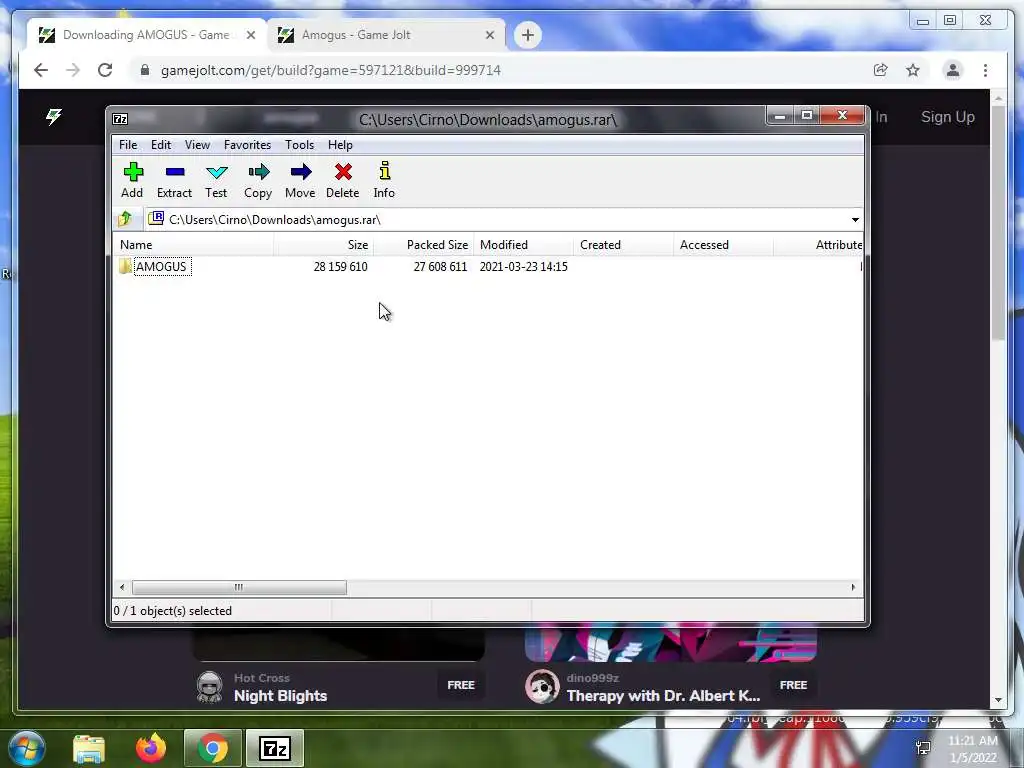Close the Downloading AMOGUS tab

tap(251, 35)
